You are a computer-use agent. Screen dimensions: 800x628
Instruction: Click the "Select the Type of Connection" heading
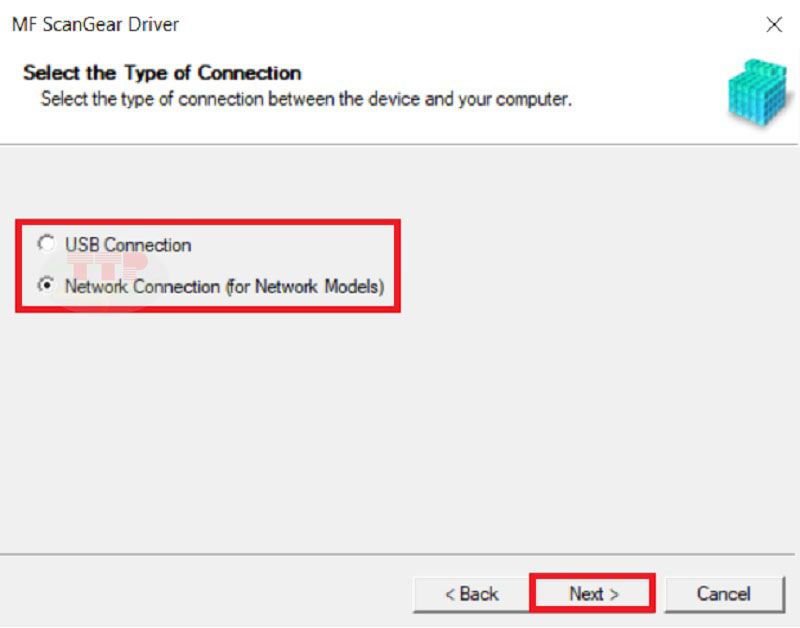pyautogui.click(x=162, y=73)
